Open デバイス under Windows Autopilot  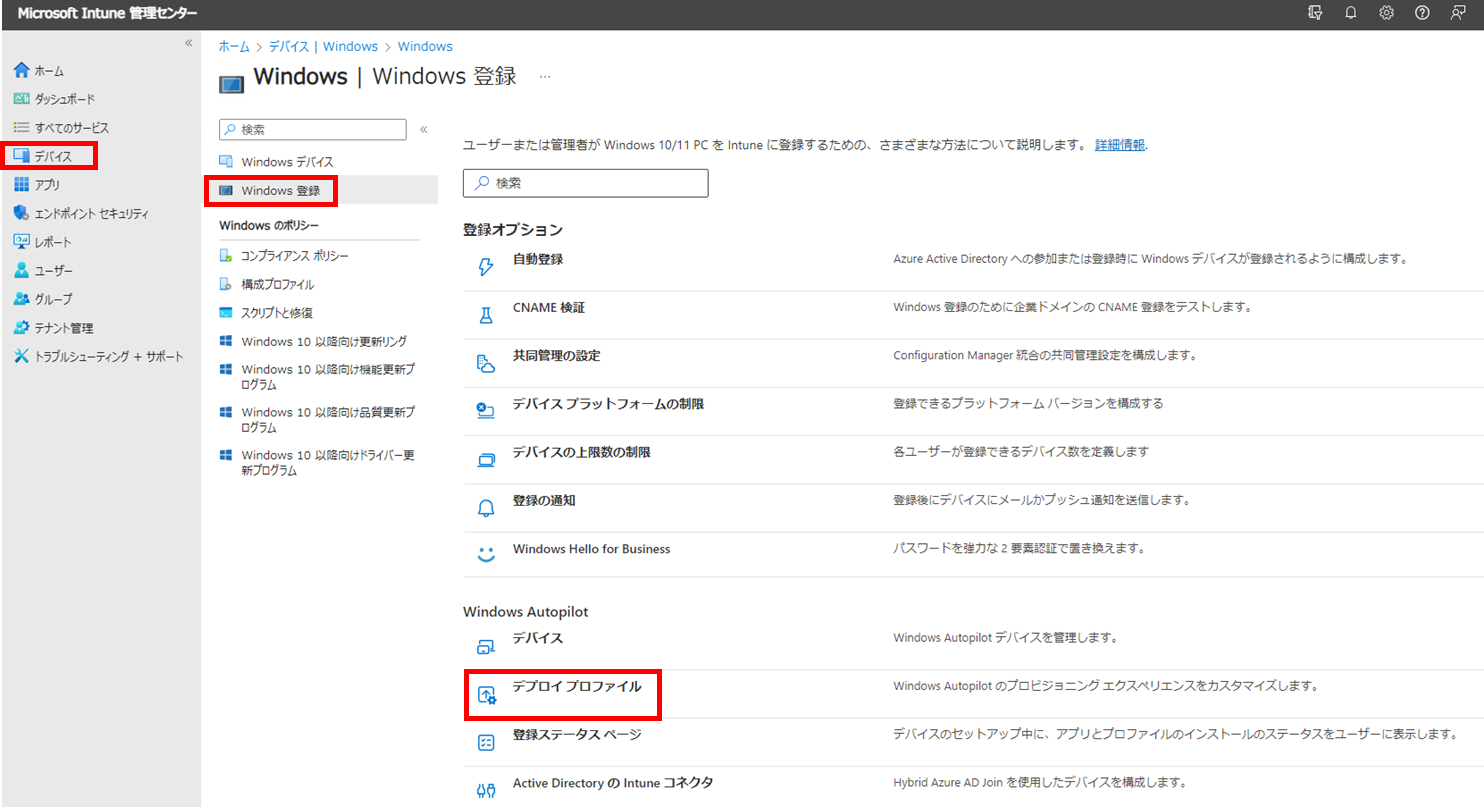click(538, 638)
